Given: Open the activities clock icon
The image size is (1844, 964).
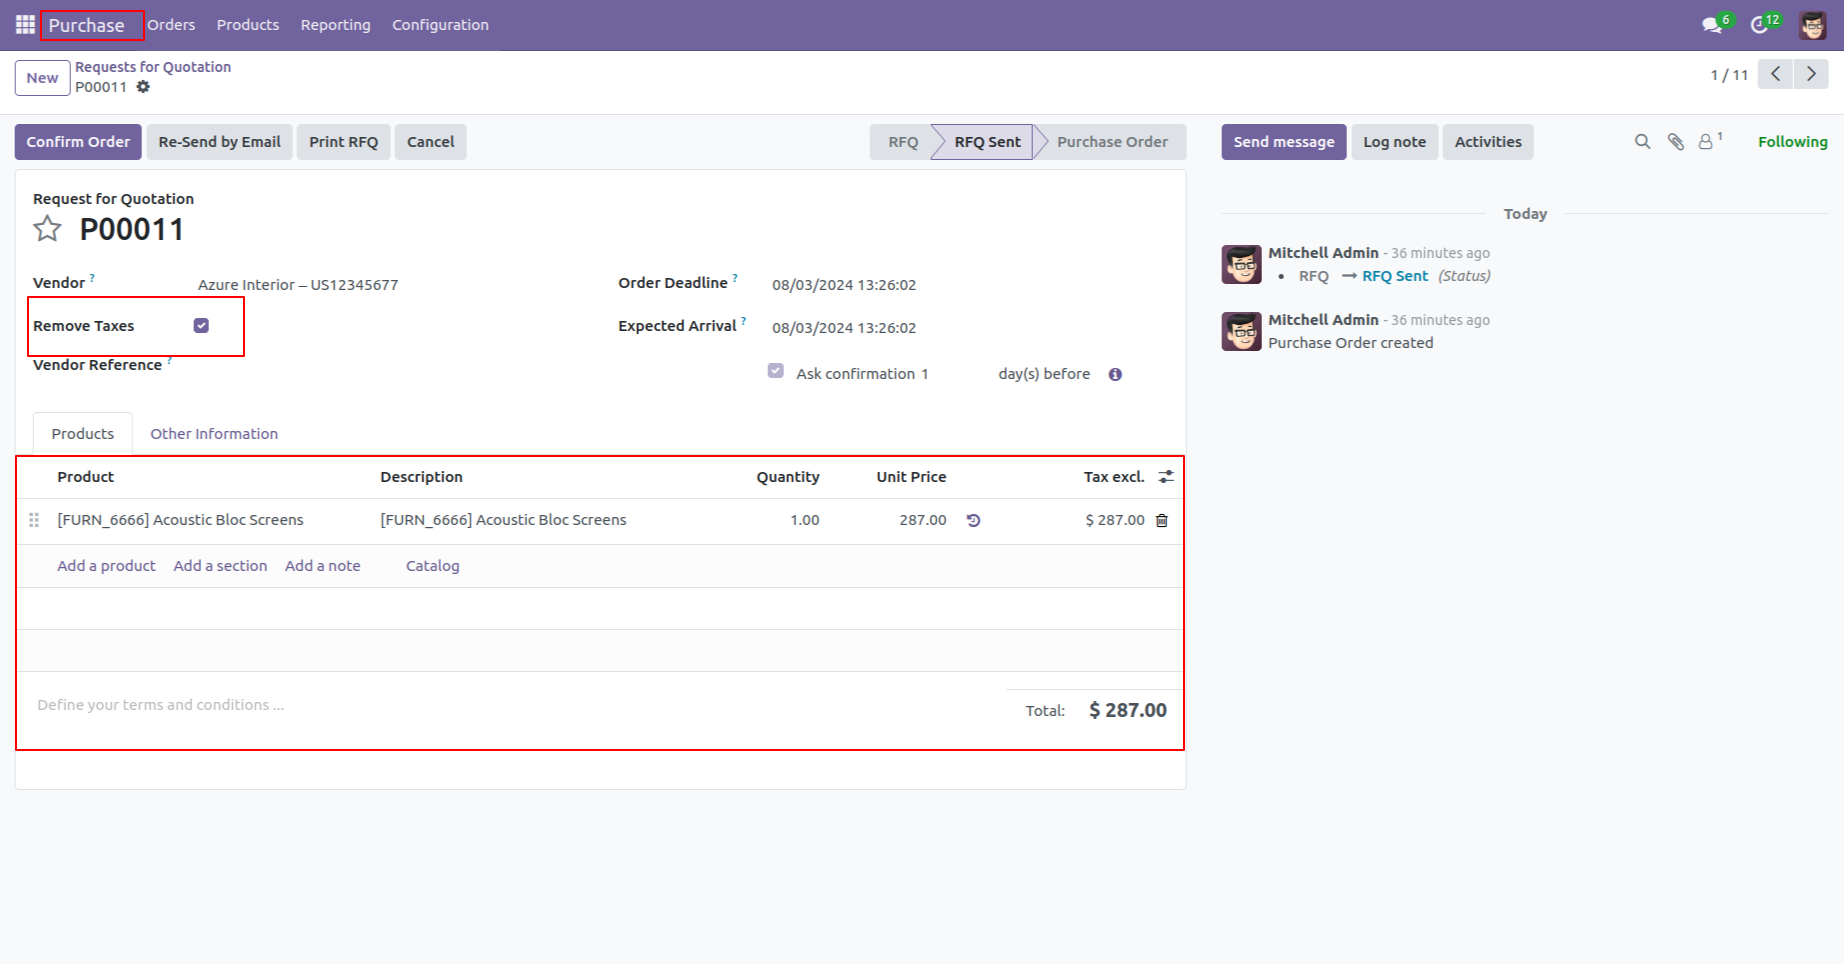Looking at the screenshot, I should (x=1760, y=24).
